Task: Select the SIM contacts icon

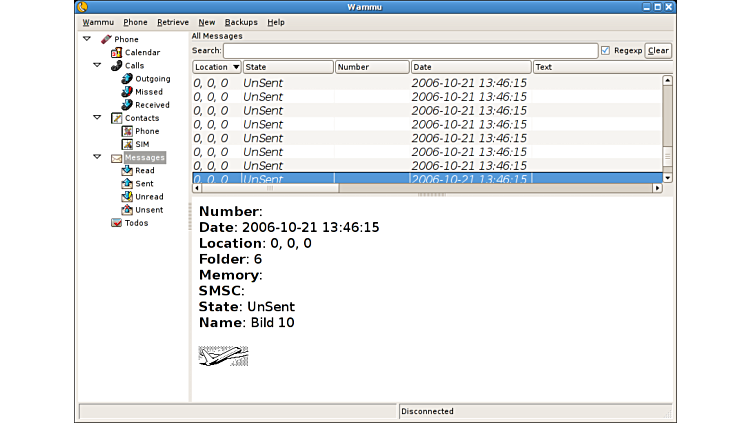Action: [x=127, y=144]
